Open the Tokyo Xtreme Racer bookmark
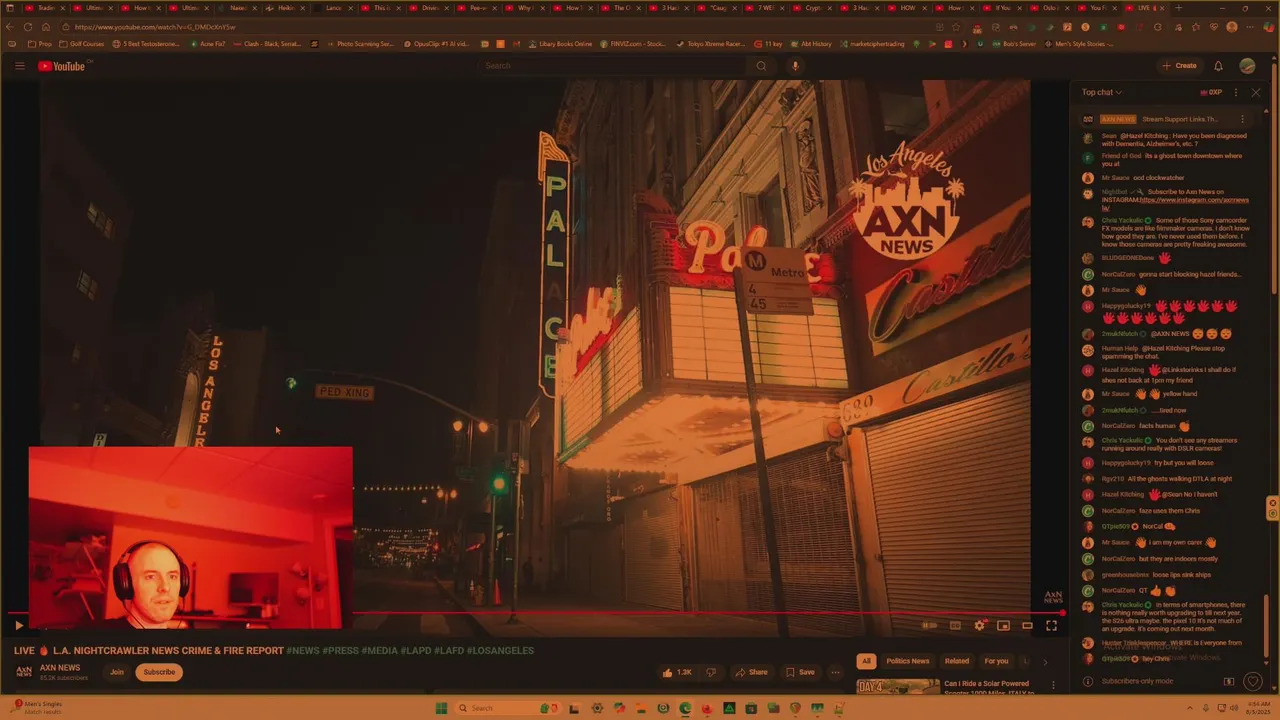The width and height of the screenshot is (1280, 720). tap(711, 44)
